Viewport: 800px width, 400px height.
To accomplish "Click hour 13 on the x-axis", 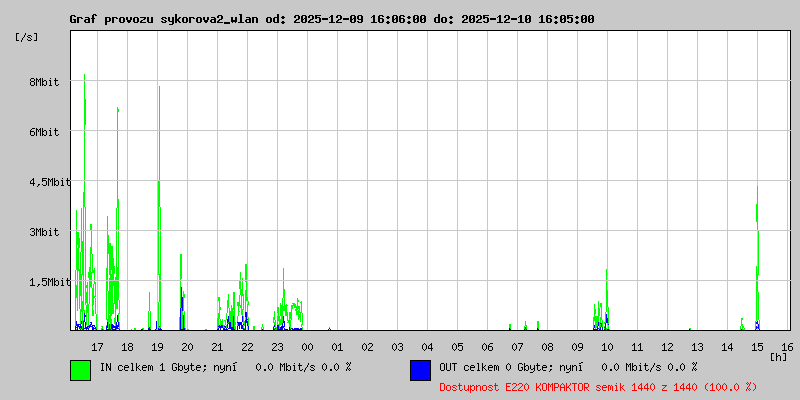I will pos(697,347).
